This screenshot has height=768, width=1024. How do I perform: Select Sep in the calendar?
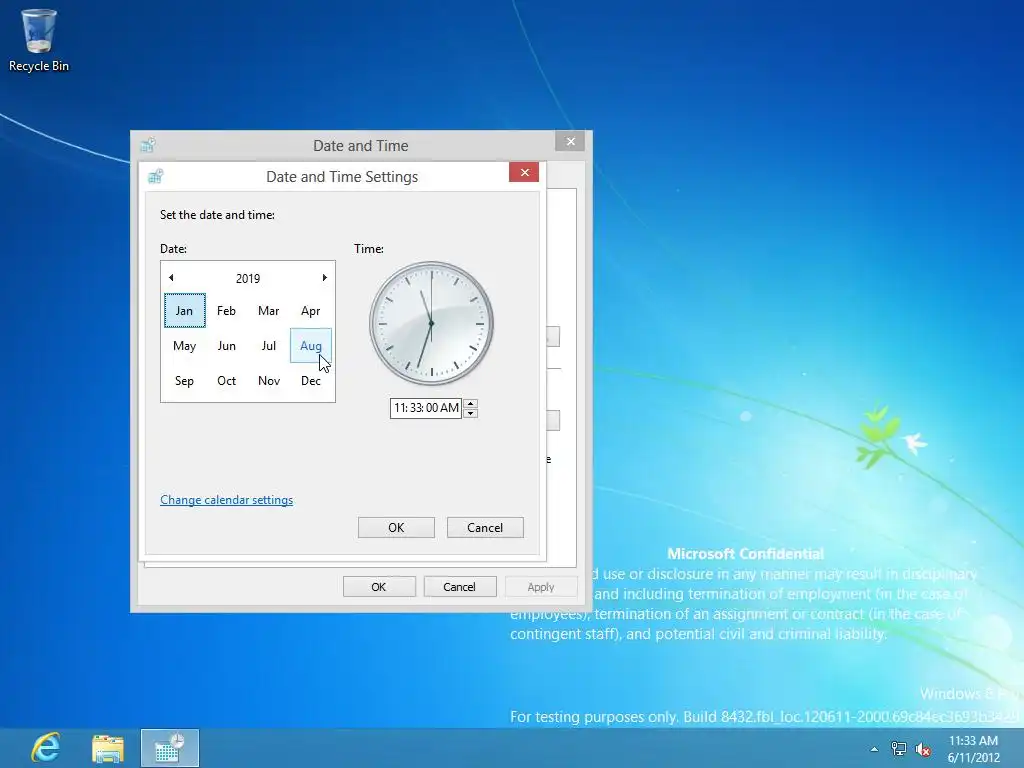click(x=184, y=380)
